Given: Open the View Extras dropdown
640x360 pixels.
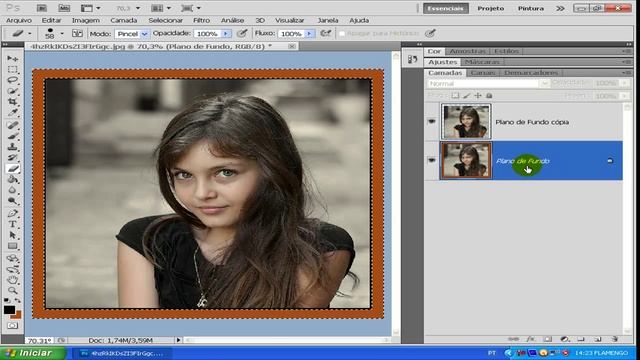Looking at the screenshot, I should pyautogui.click(x=91, y=8).
